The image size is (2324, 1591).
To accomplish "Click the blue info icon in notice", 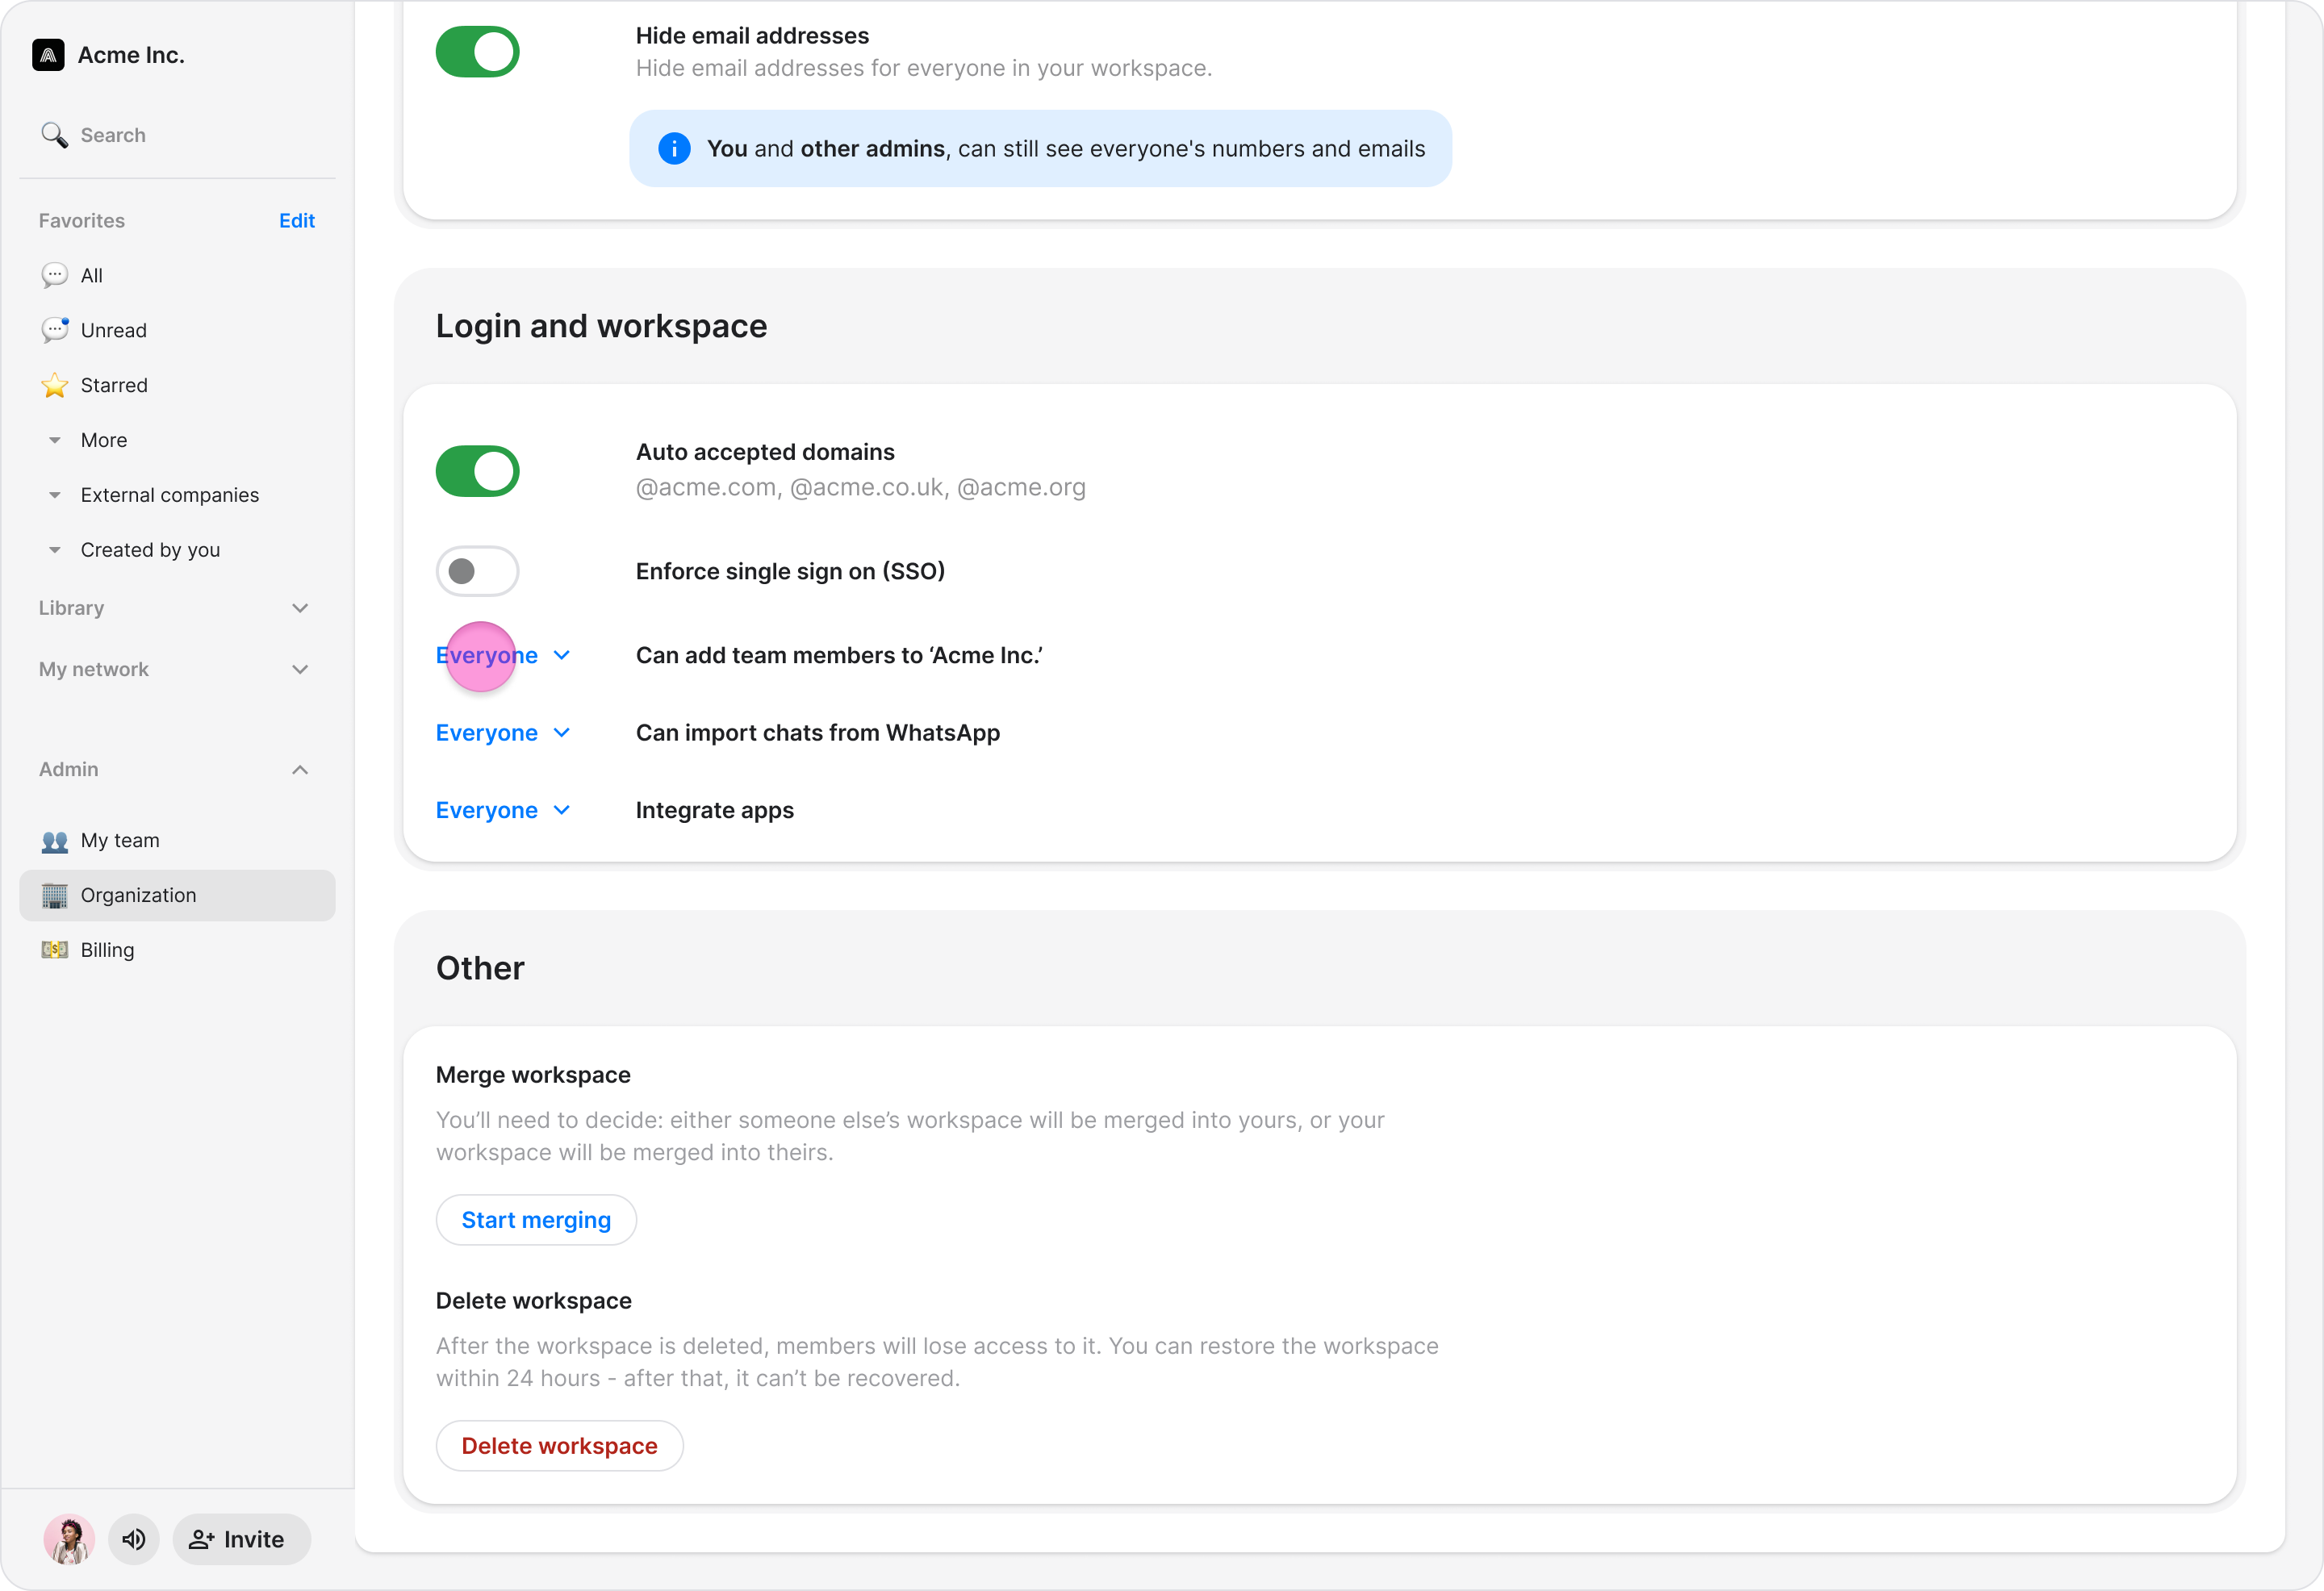I will [674, 149].
